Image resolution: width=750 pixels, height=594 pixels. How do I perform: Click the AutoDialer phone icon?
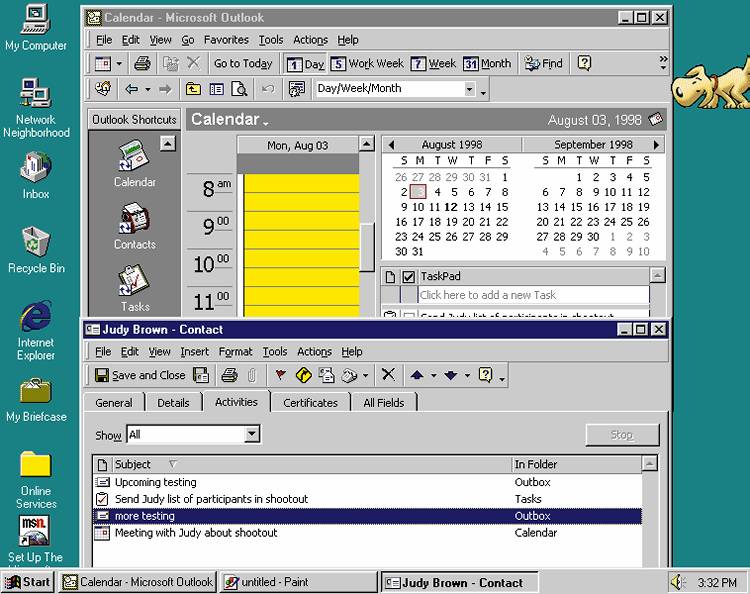349,375
